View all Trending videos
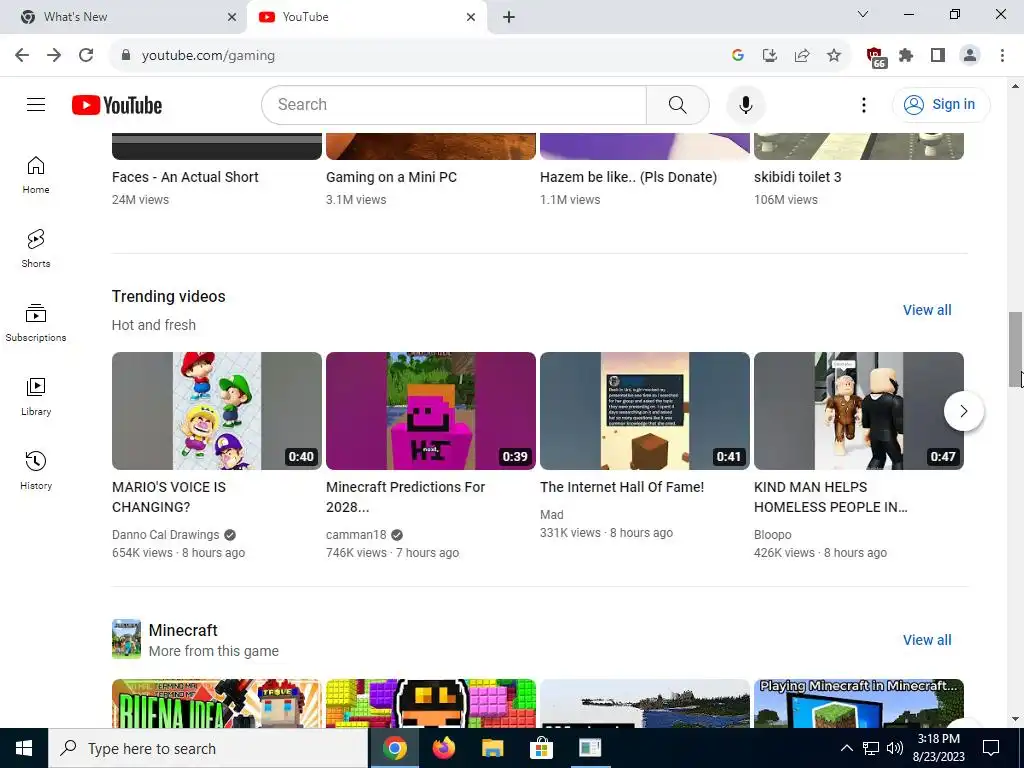The height and width of the screenshot is (768, 1024). coord(927,310)
